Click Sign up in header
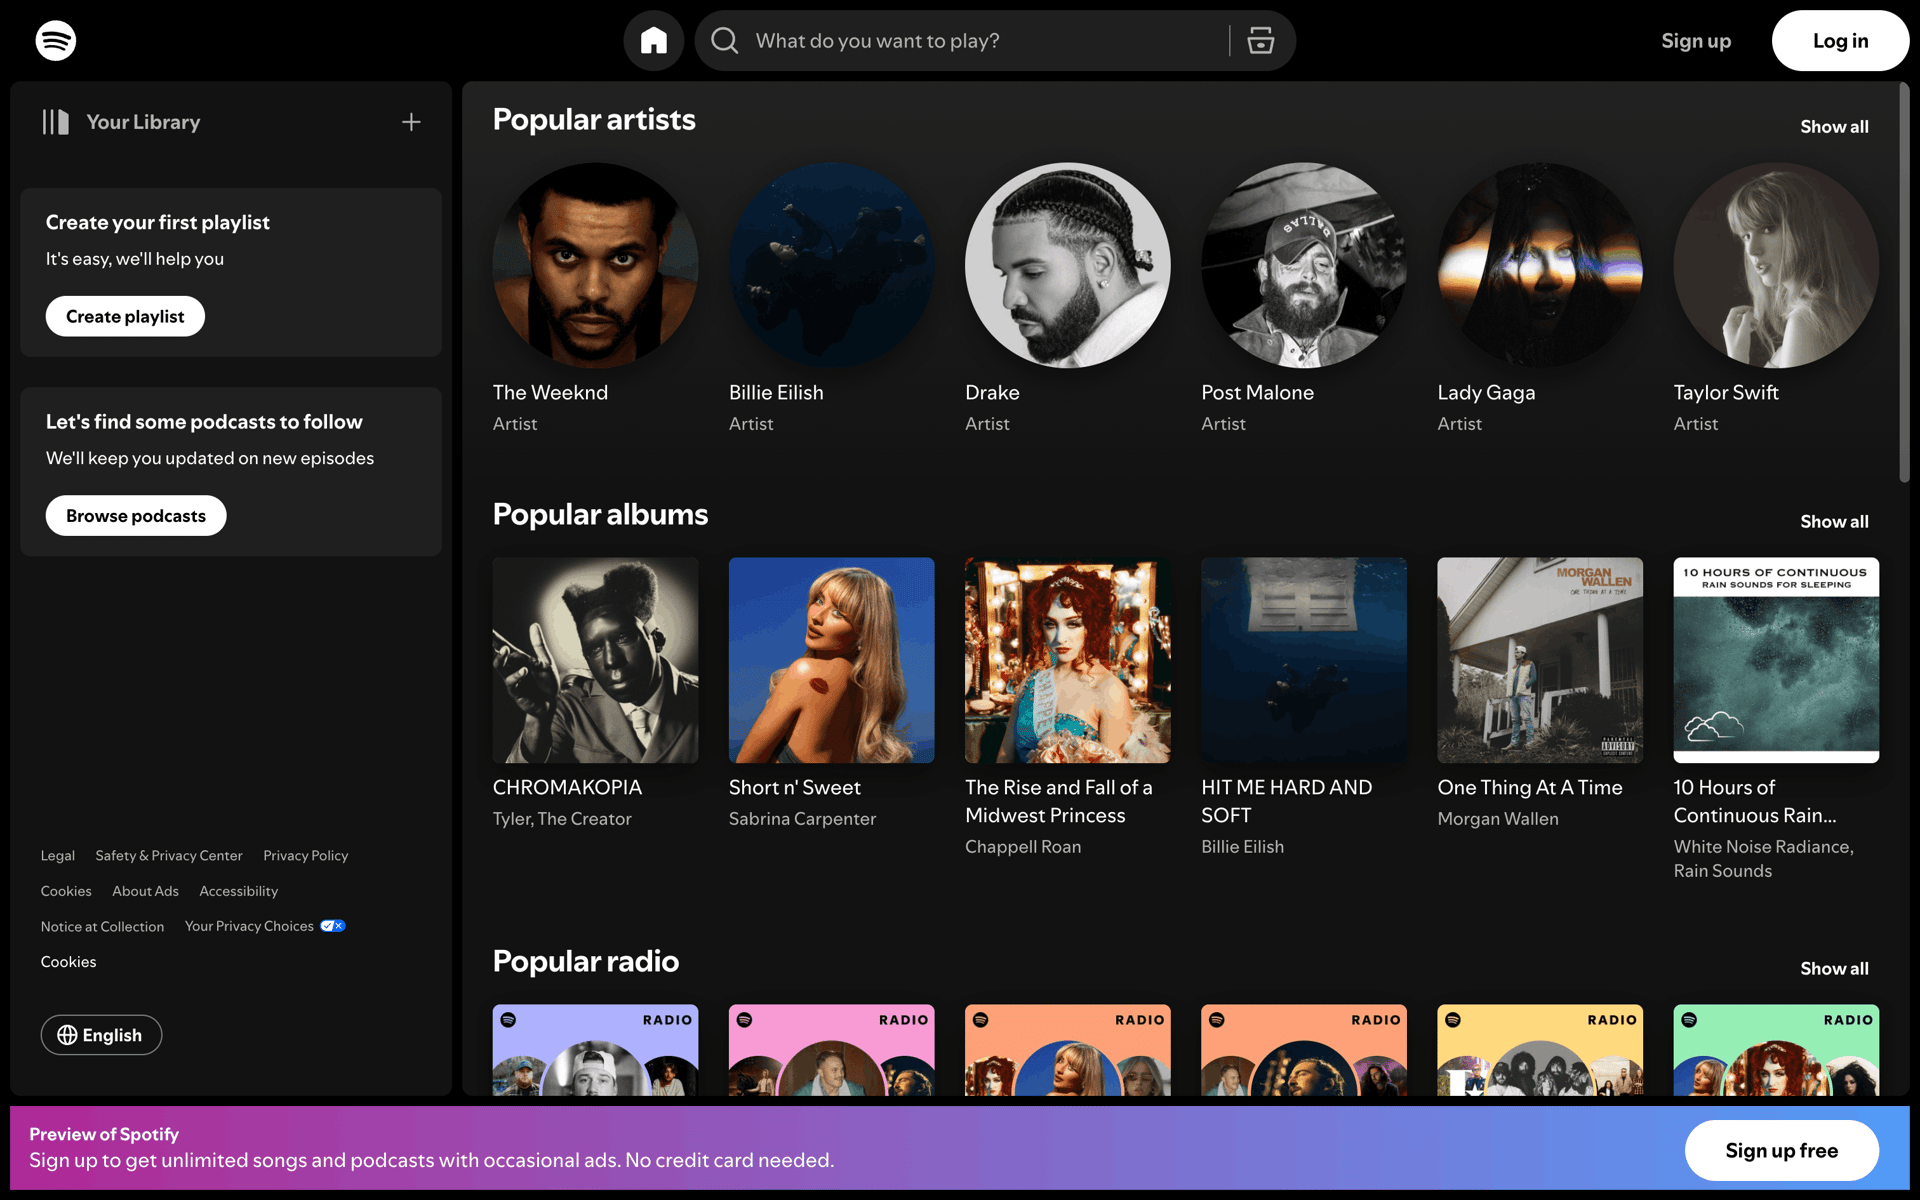 pyautogui.click(x=1696, y=41)
